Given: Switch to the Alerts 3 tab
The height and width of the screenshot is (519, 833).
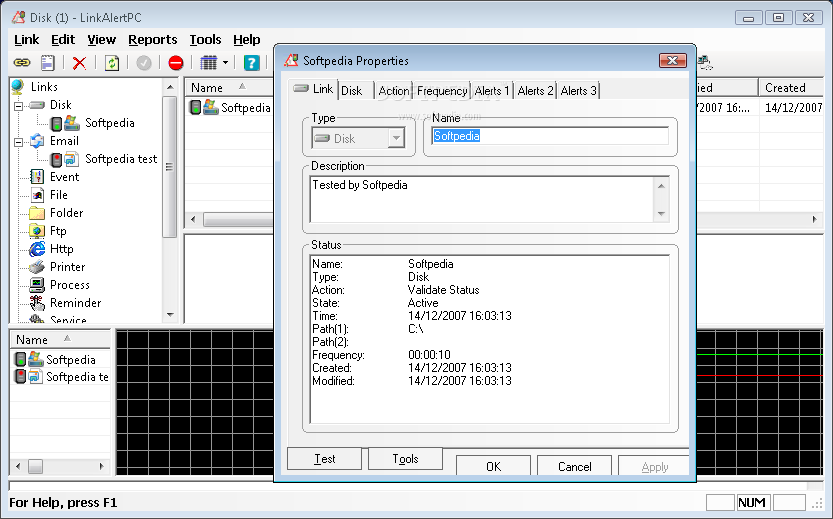Looking at the screenshot, I should pyautogui.click(x=579, y=91).
